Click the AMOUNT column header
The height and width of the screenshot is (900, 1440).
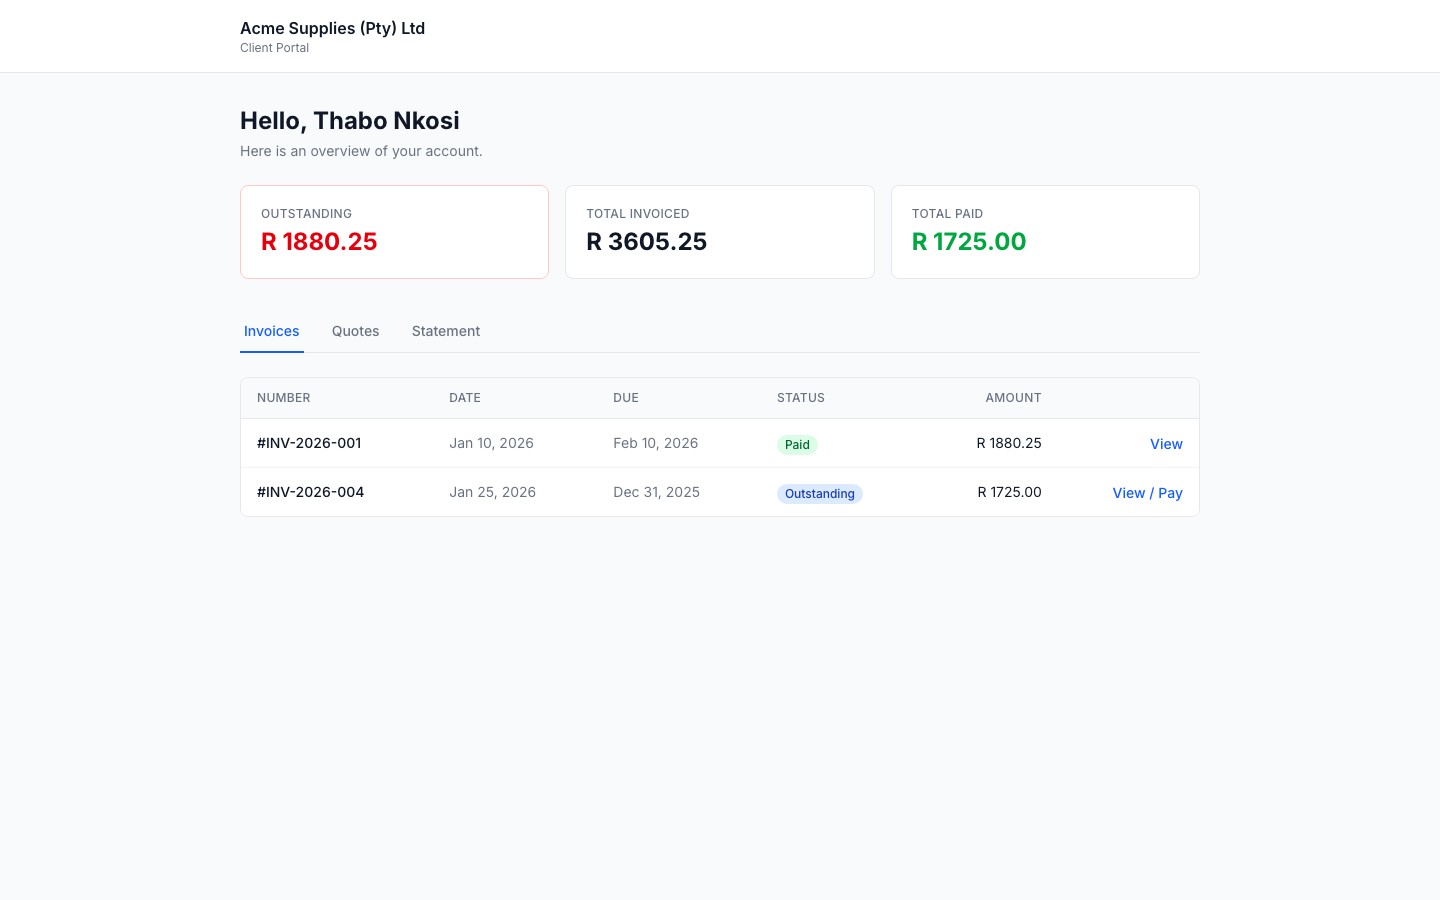pos(1013,397)
